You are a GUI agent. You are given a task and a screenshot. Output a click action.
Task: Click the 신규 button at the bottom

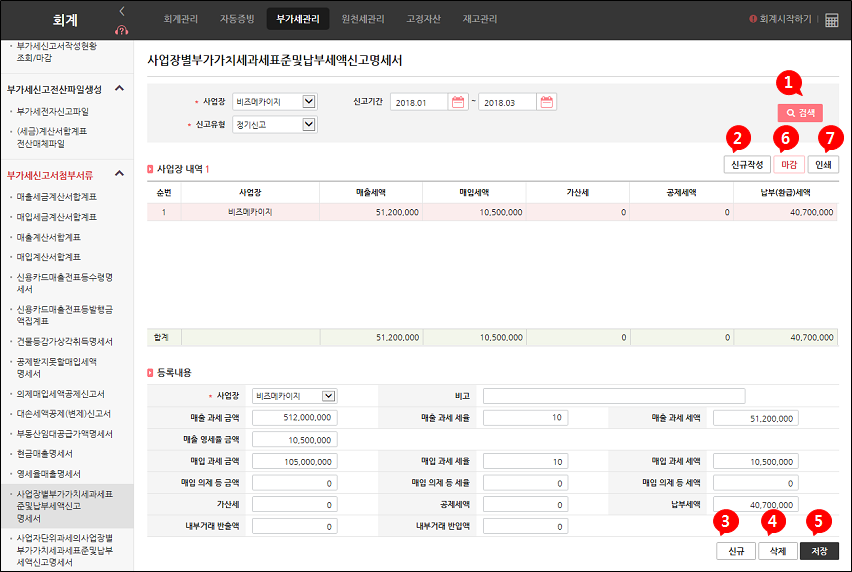pos(736,551)
